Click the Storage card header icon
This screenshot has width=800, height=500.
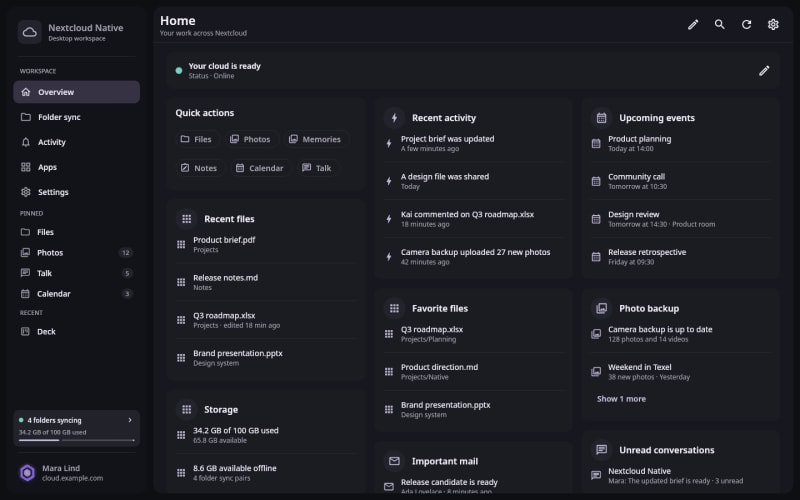(187, 409)
